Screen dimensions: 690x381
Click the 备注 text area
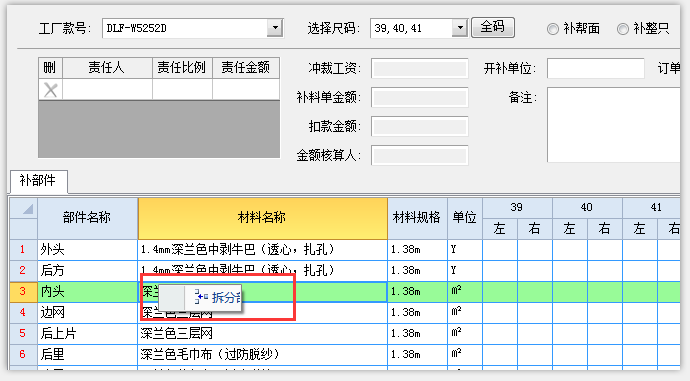tap(613, 125)
